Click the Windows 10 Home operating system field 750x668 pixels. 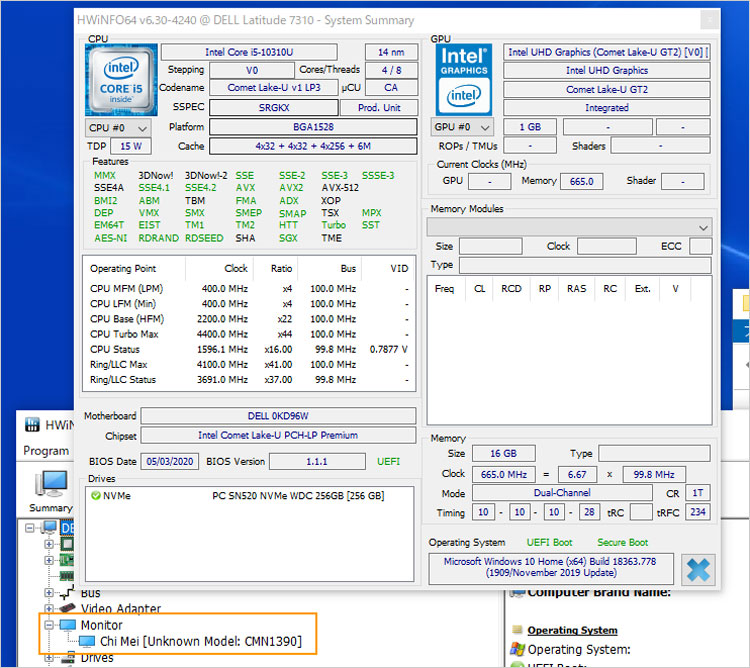click(x=551, y=568)
